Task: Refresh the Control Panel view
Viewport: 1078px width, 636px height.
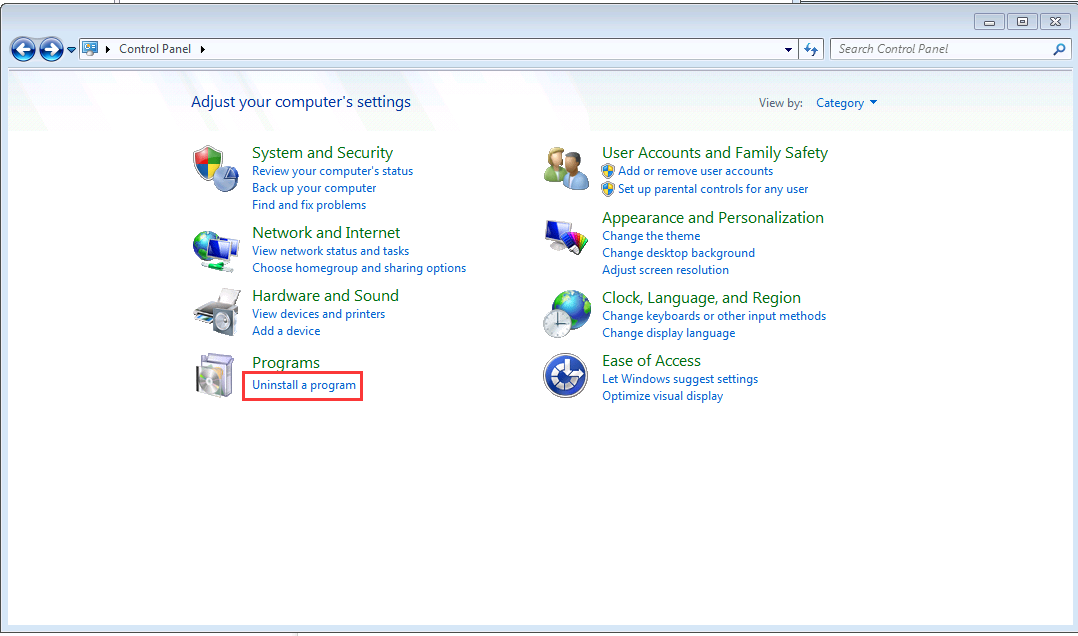Action: (x=811, y=50)
